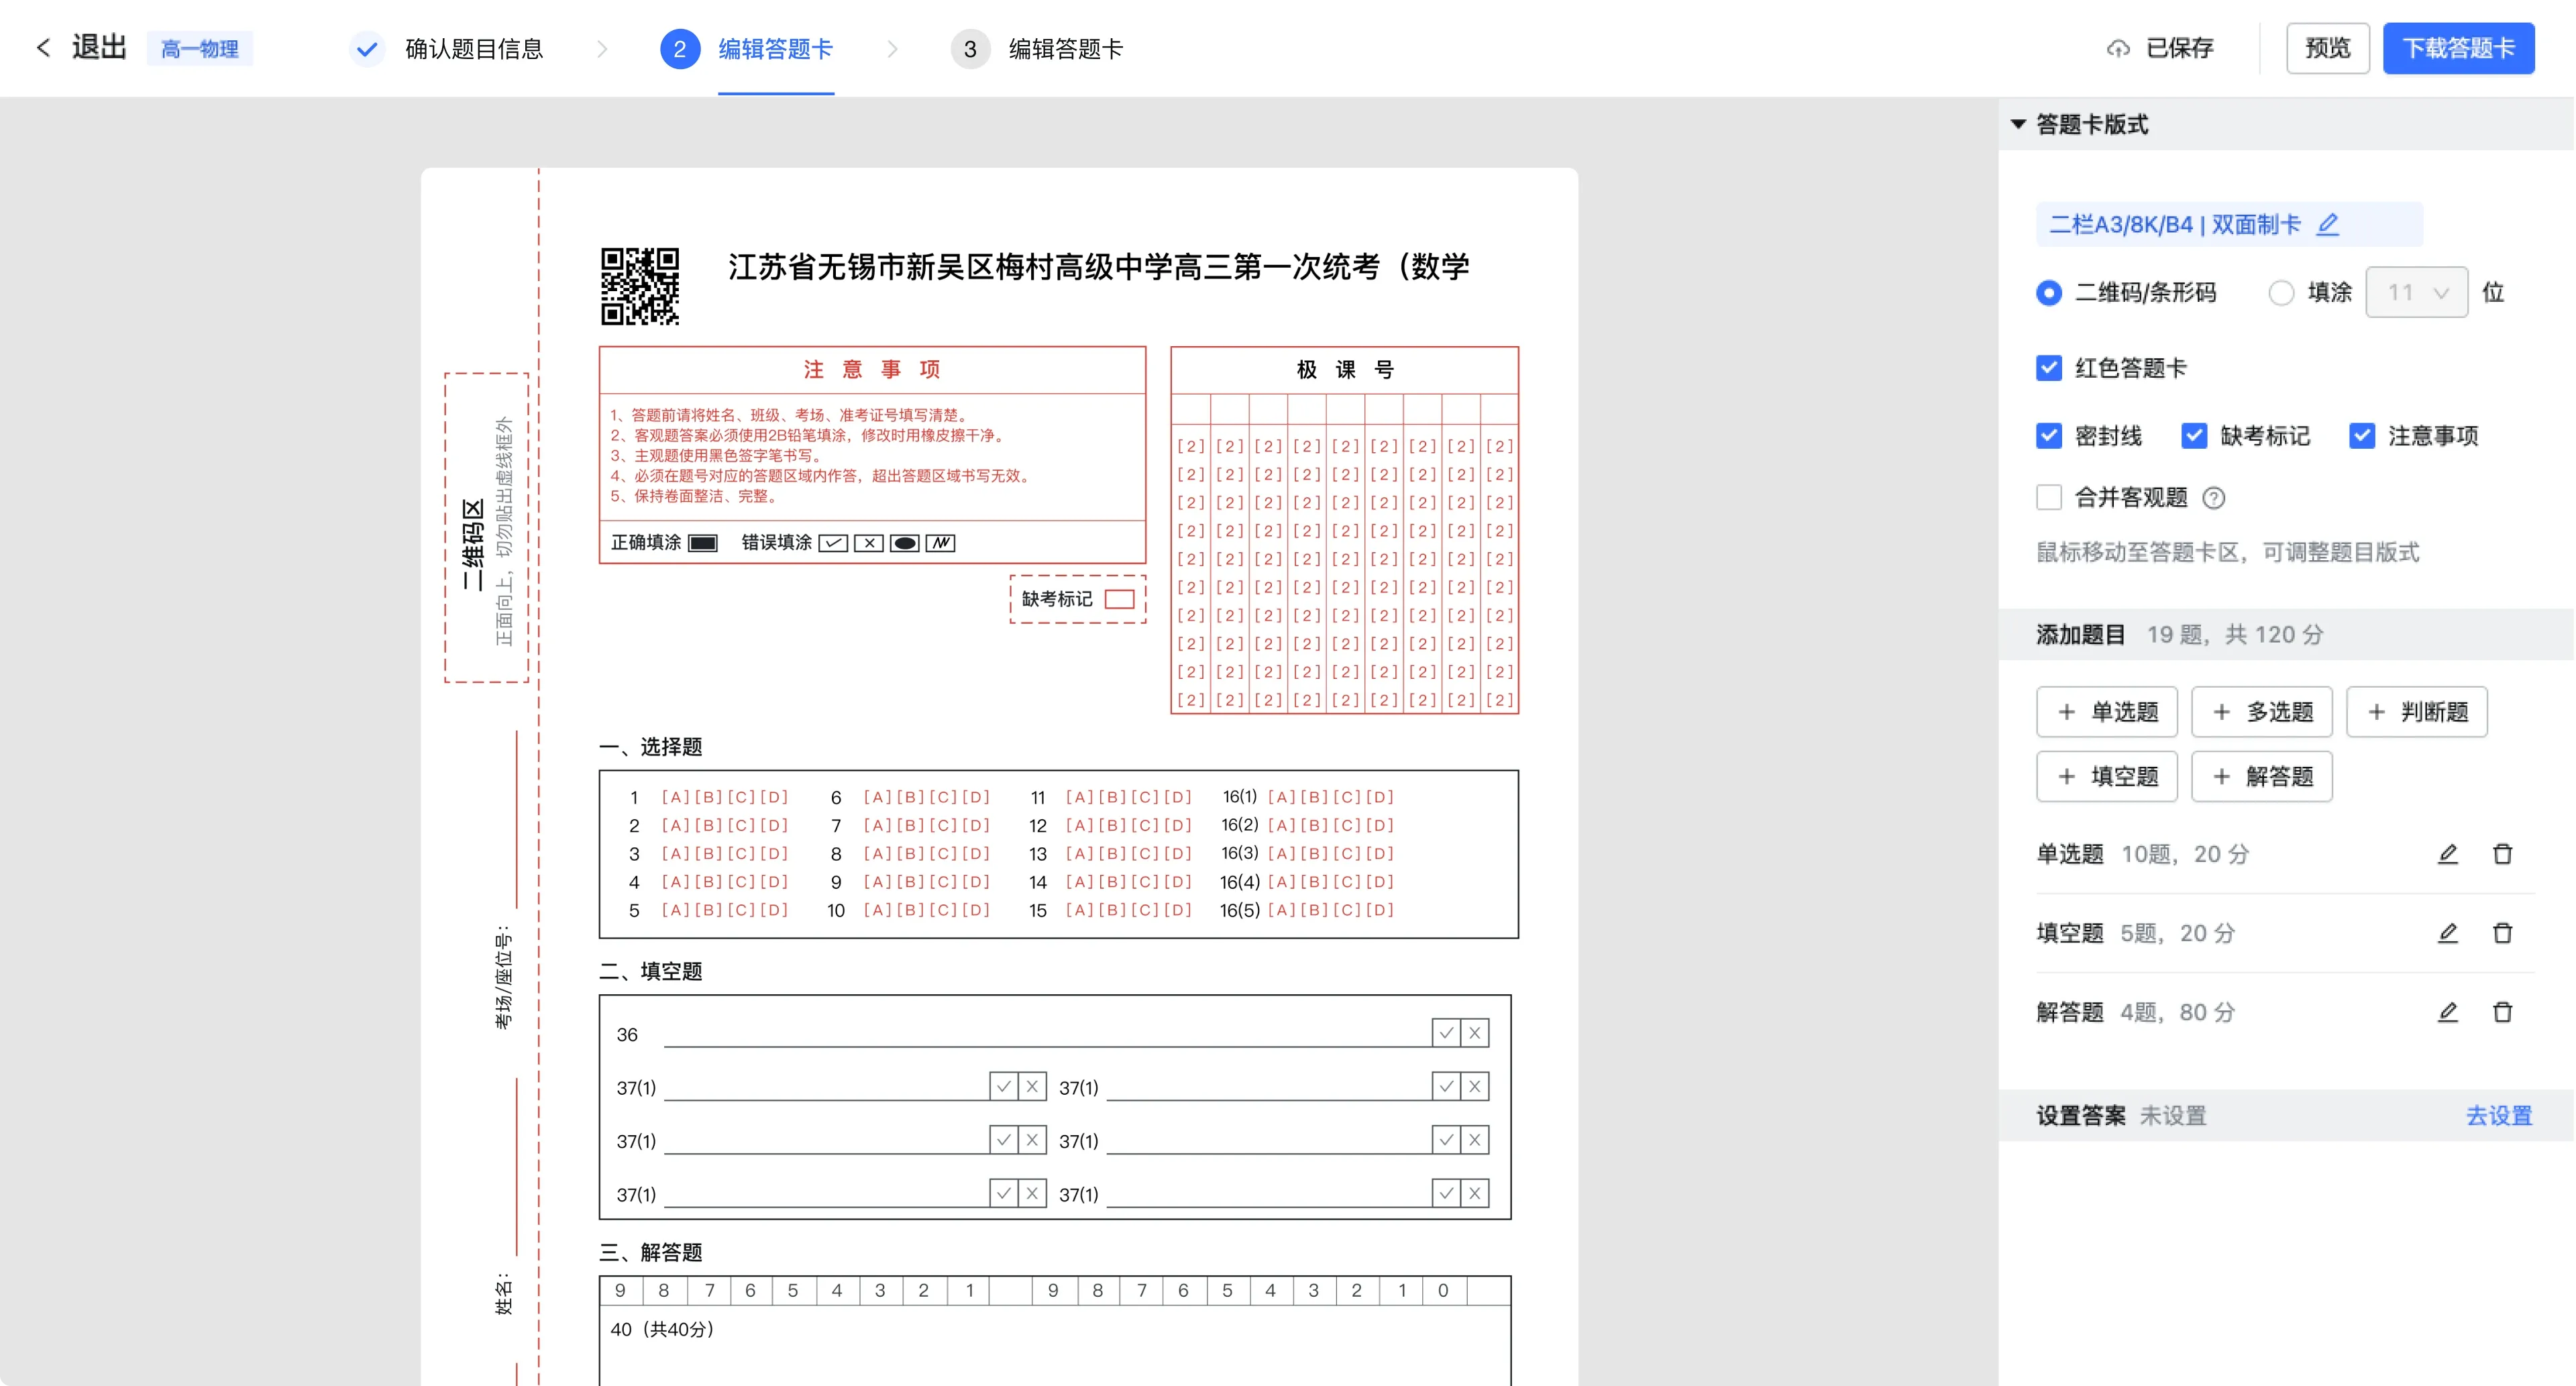The image size is (2576, 1386).
Task: Click the pencil icon beside 二栏A3/8K/B4 layout
Action: point(2328,224)
